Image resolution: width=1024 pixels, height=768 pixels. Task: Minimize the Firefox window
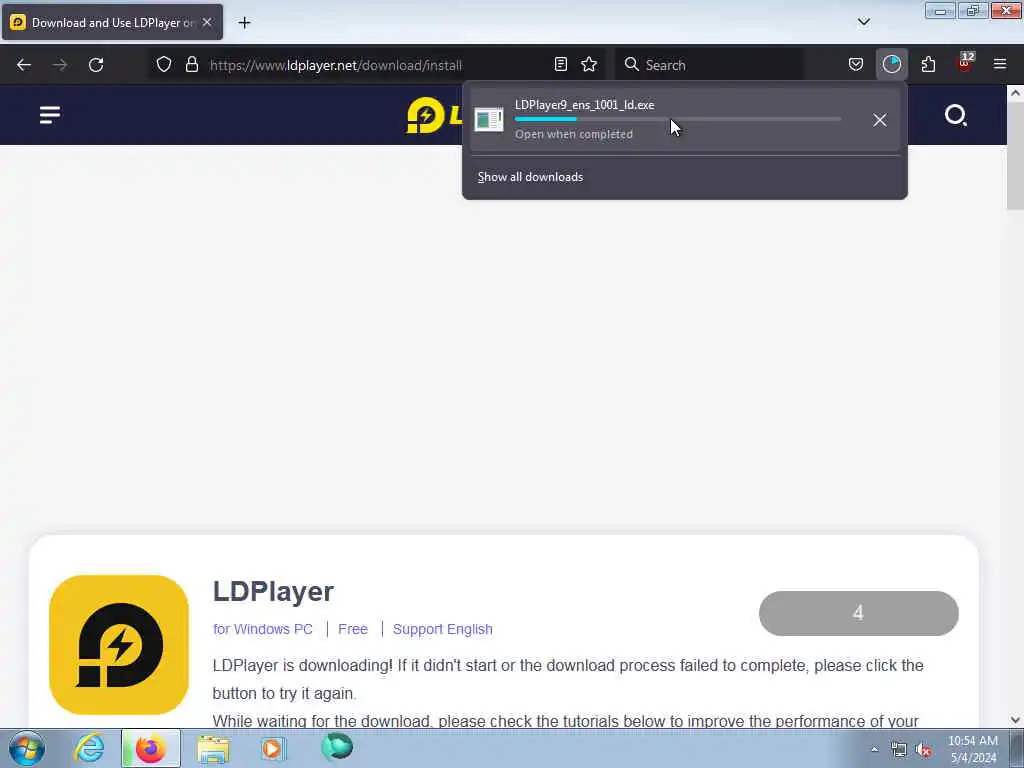click(940, 10)
